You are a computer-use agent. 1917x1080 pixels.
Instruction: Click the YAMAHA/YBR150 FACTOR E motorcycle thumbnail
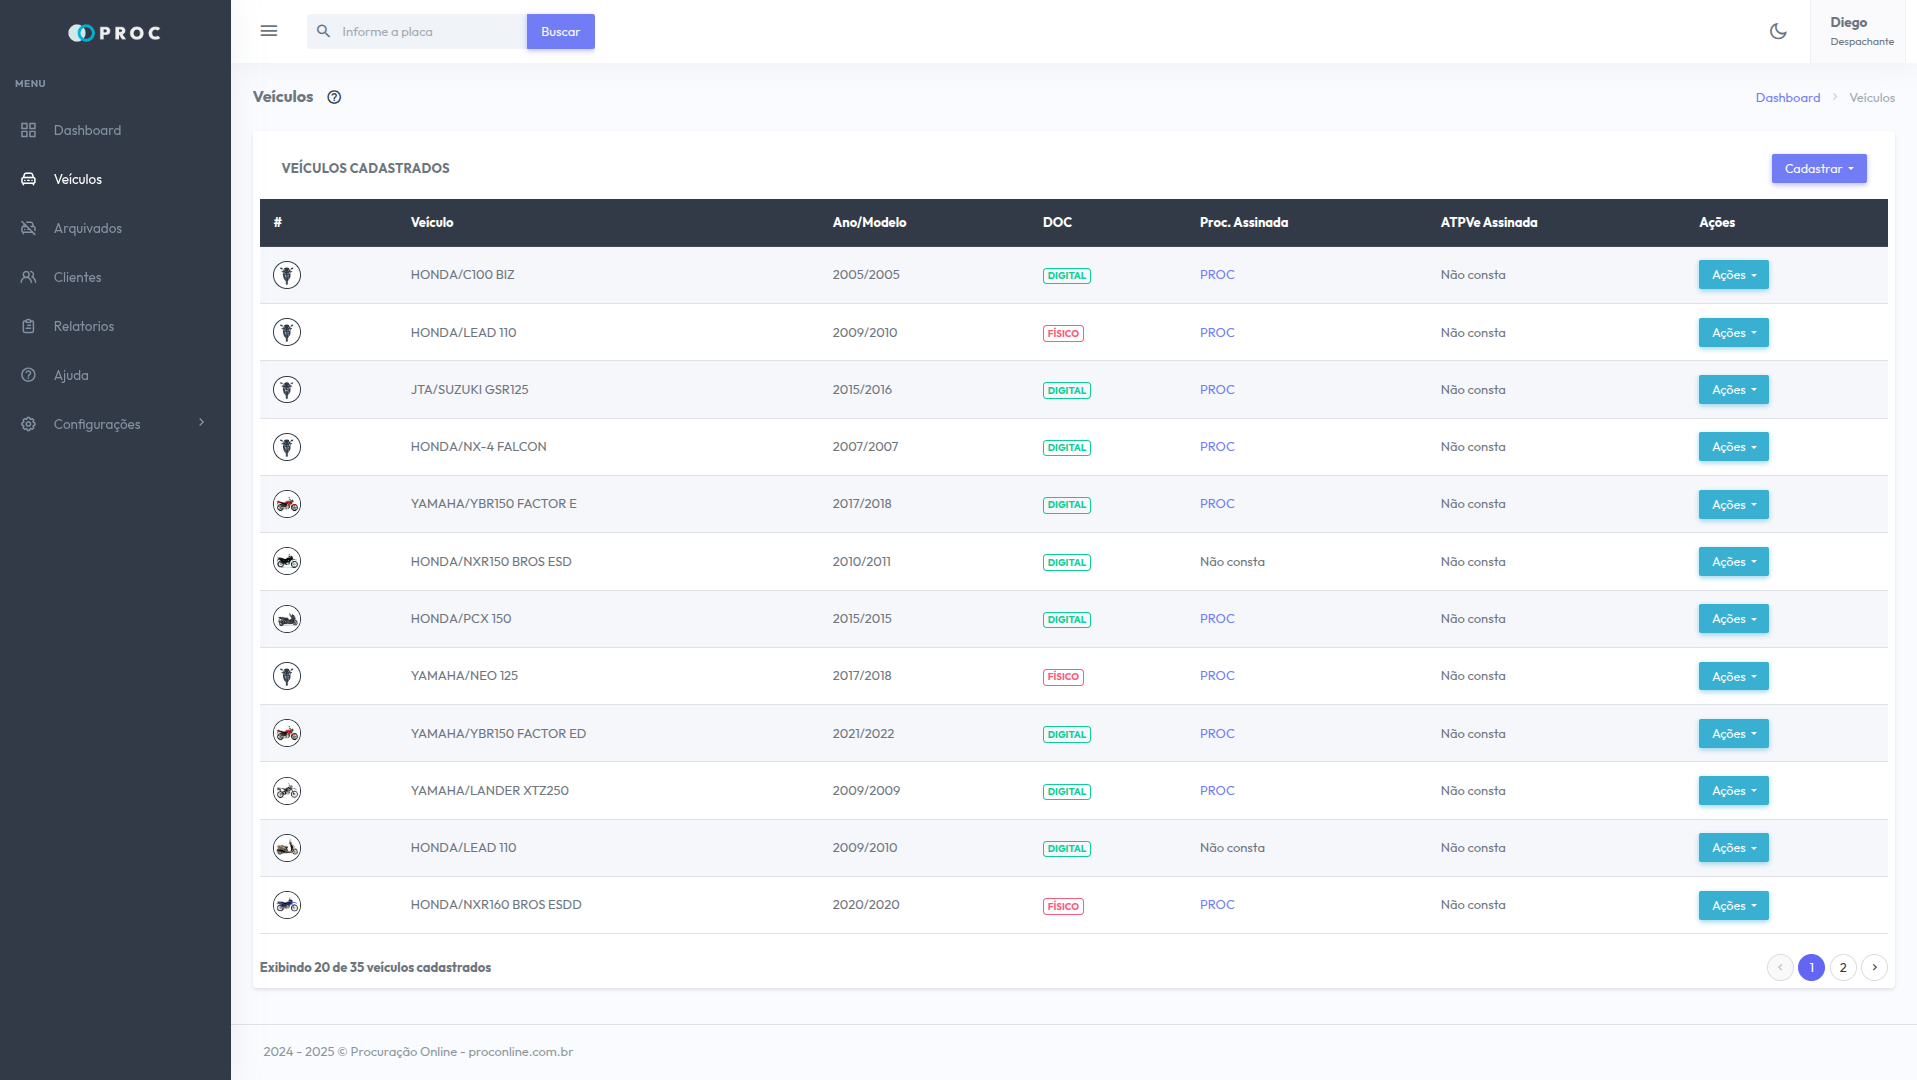287,504
